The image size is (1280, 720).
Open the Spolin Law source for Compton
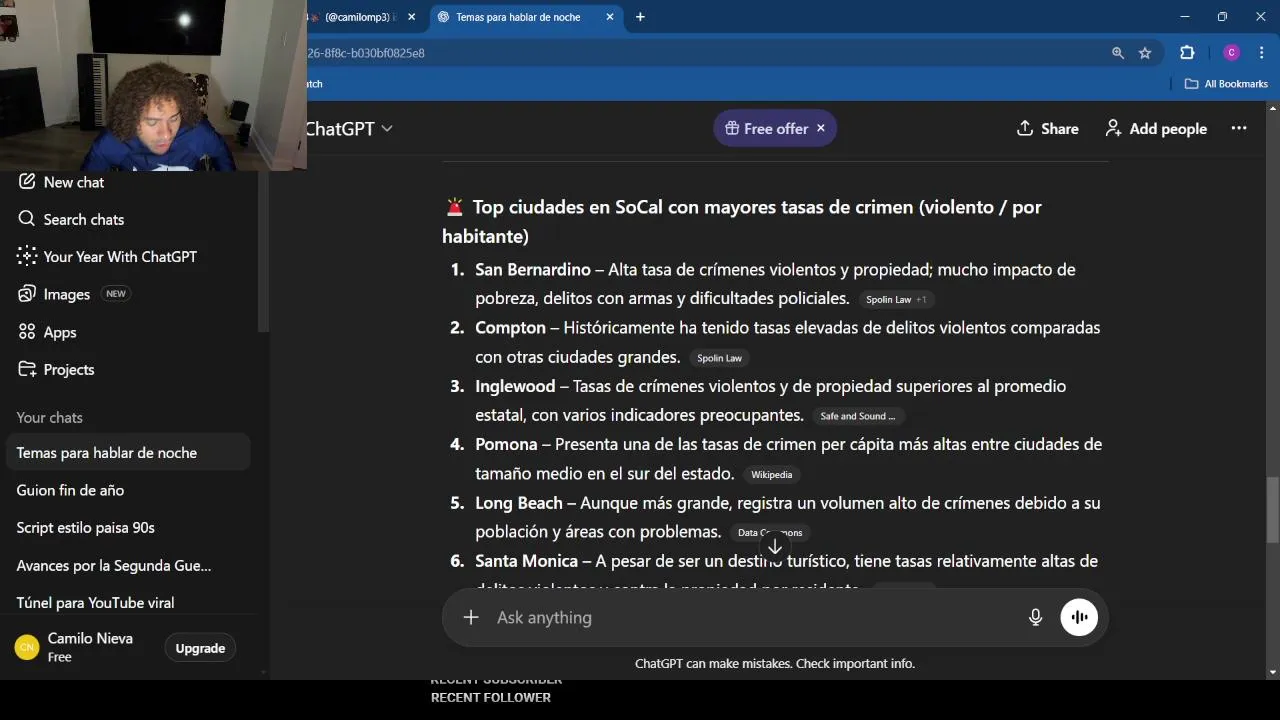[x=719, y=358]
